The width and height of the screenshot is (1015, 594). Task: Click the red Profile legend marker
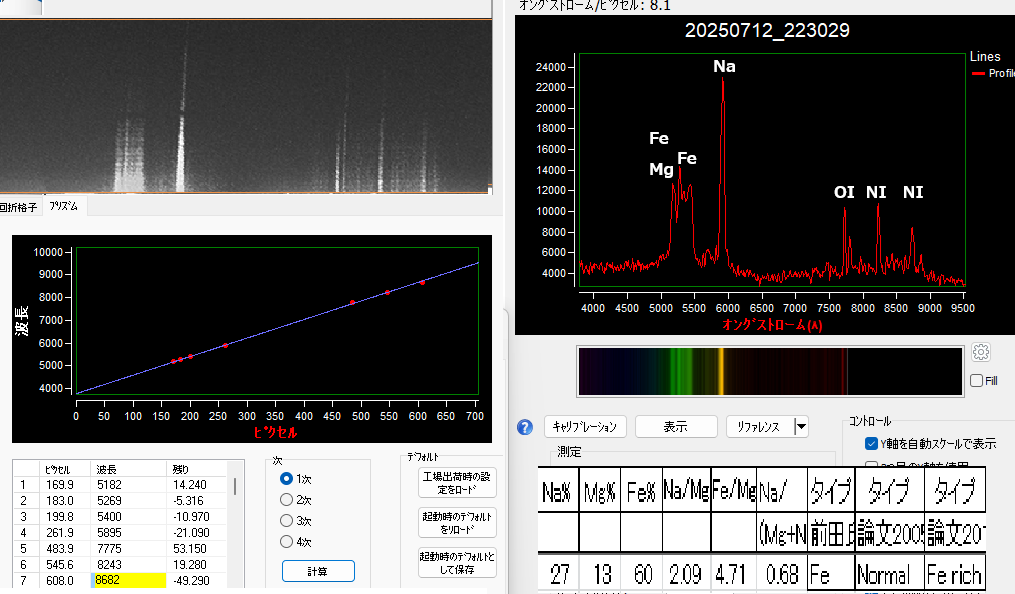(978, 73)
